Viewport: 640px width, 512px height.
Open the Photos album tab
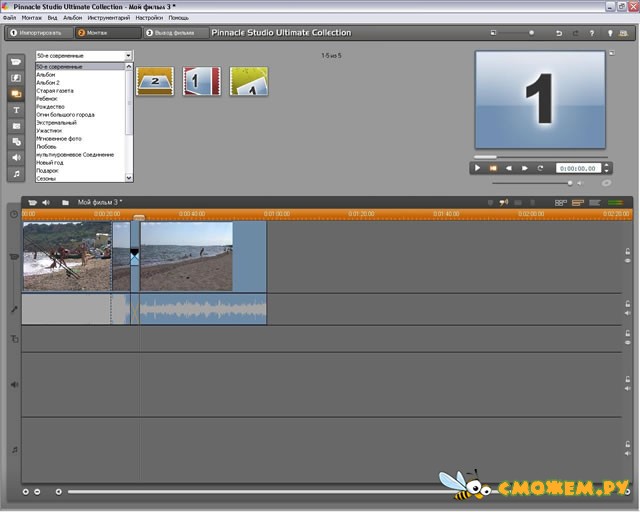(16, 126)
